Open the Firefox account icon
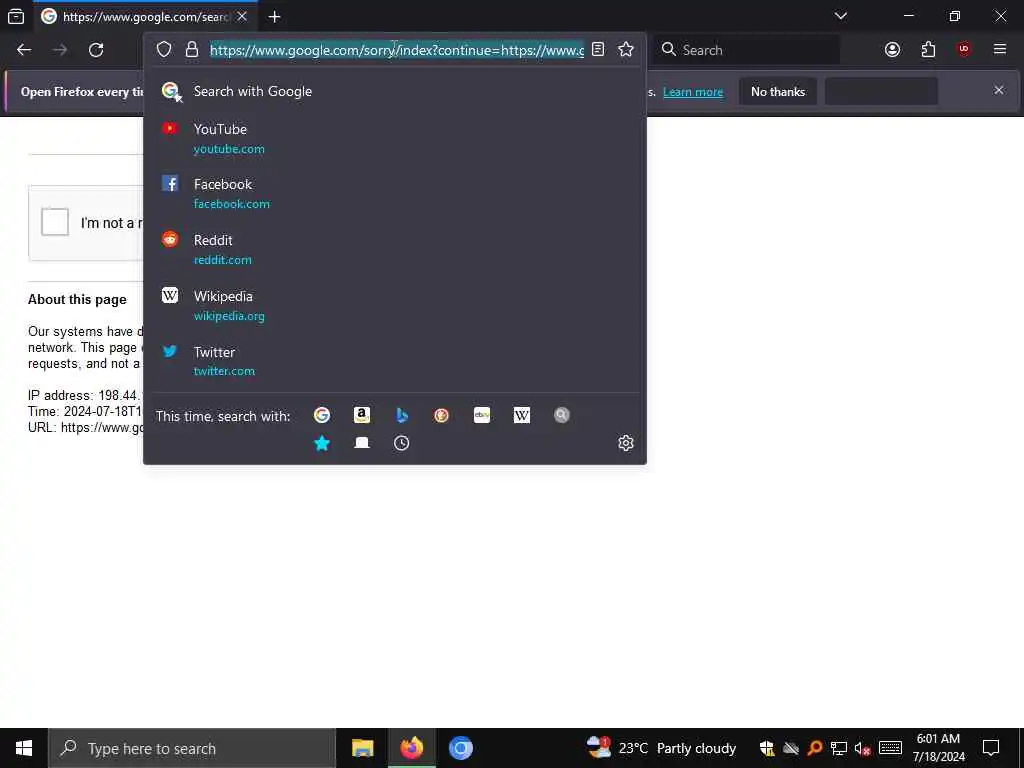Image resolution: width=1024 pixels, height=768 pixels. tap(892, 50)
